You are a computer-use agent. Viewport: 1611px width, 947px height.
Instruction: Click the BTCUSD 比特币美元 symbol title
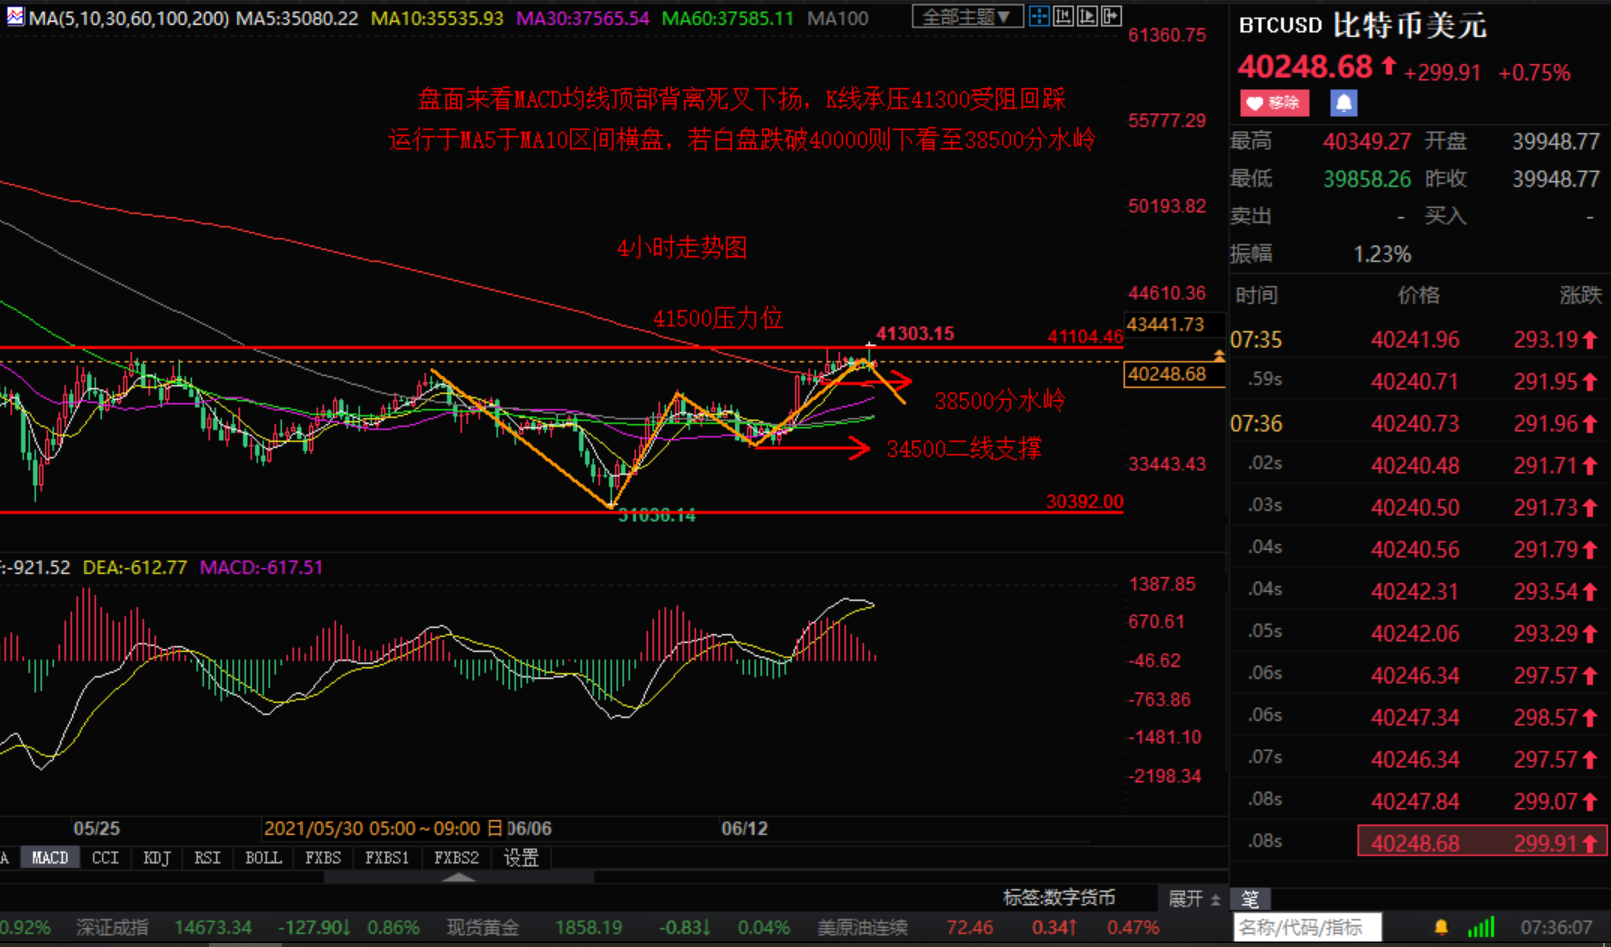[1363, 25]
